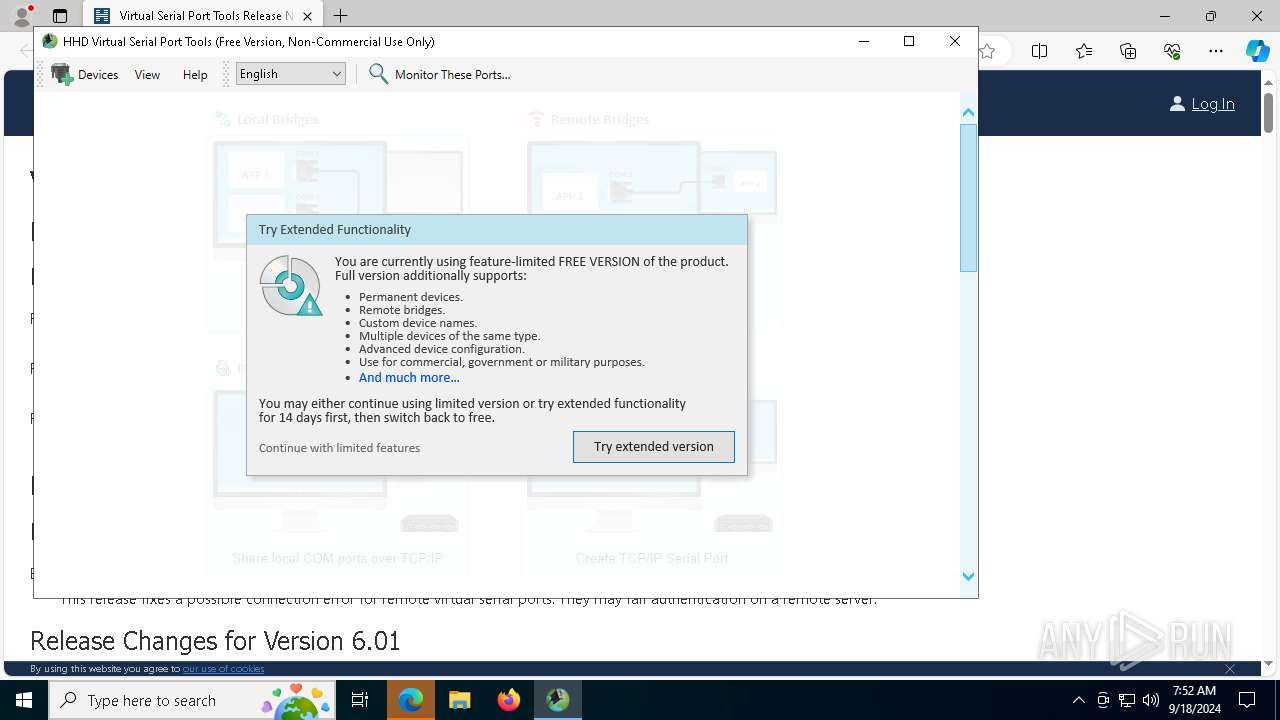The height and width of the screenshot is (720, 1280).
Task: Open the Copilot icon in browser
Action: [x=1258, y=52]
